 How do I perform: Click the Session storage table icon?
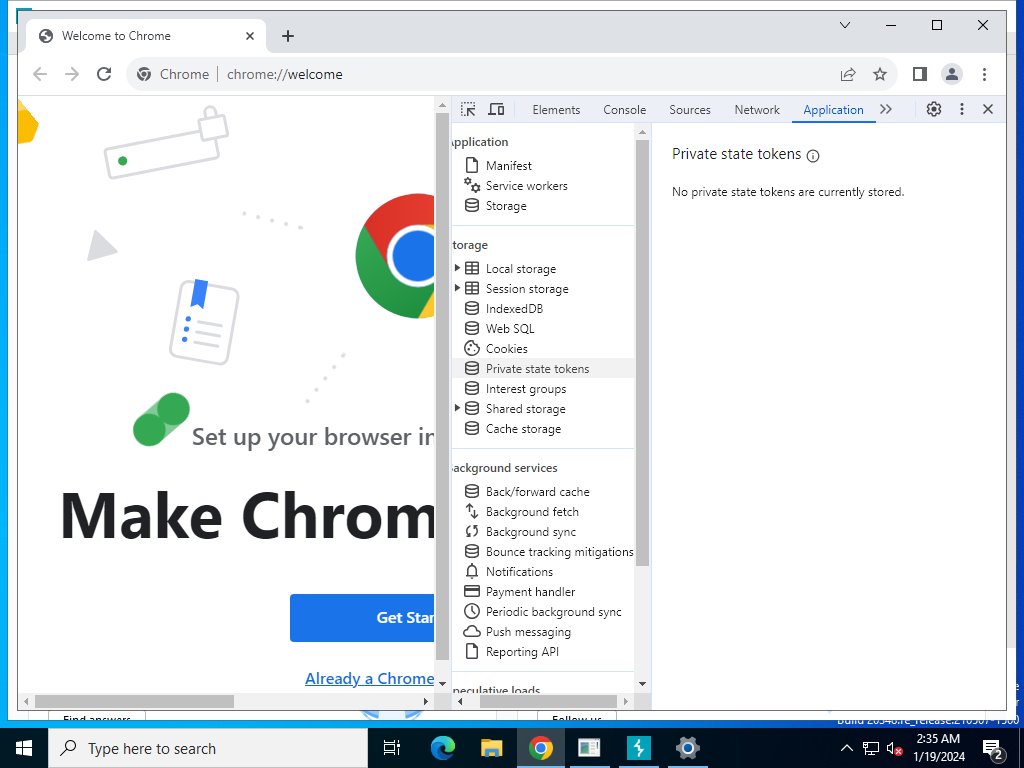[x=472, y=288]
